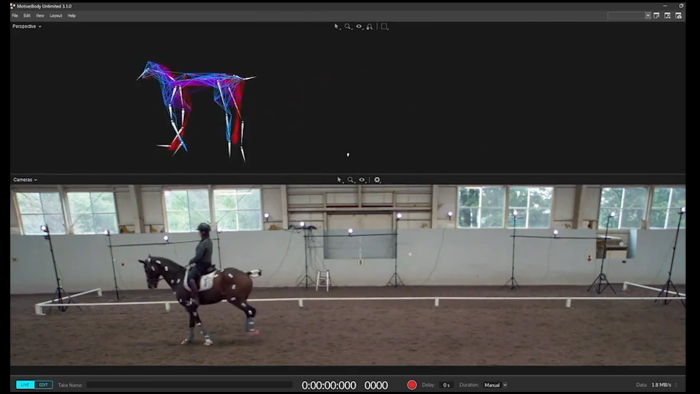Image resolution: width=700 pixels, height=394 pixels.
Task: Click the 1.8 MB/s data rate readout
Action: pos(661,385)
